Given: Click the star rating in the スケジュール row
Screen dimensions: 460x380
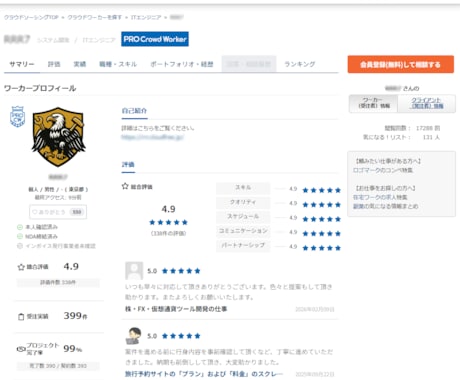Looking at the screenshot, I should tap(321, 219).
